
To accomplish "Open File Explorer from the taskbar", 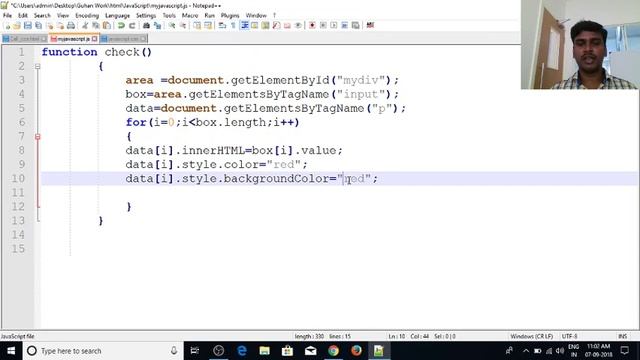I will click(264, 351).
